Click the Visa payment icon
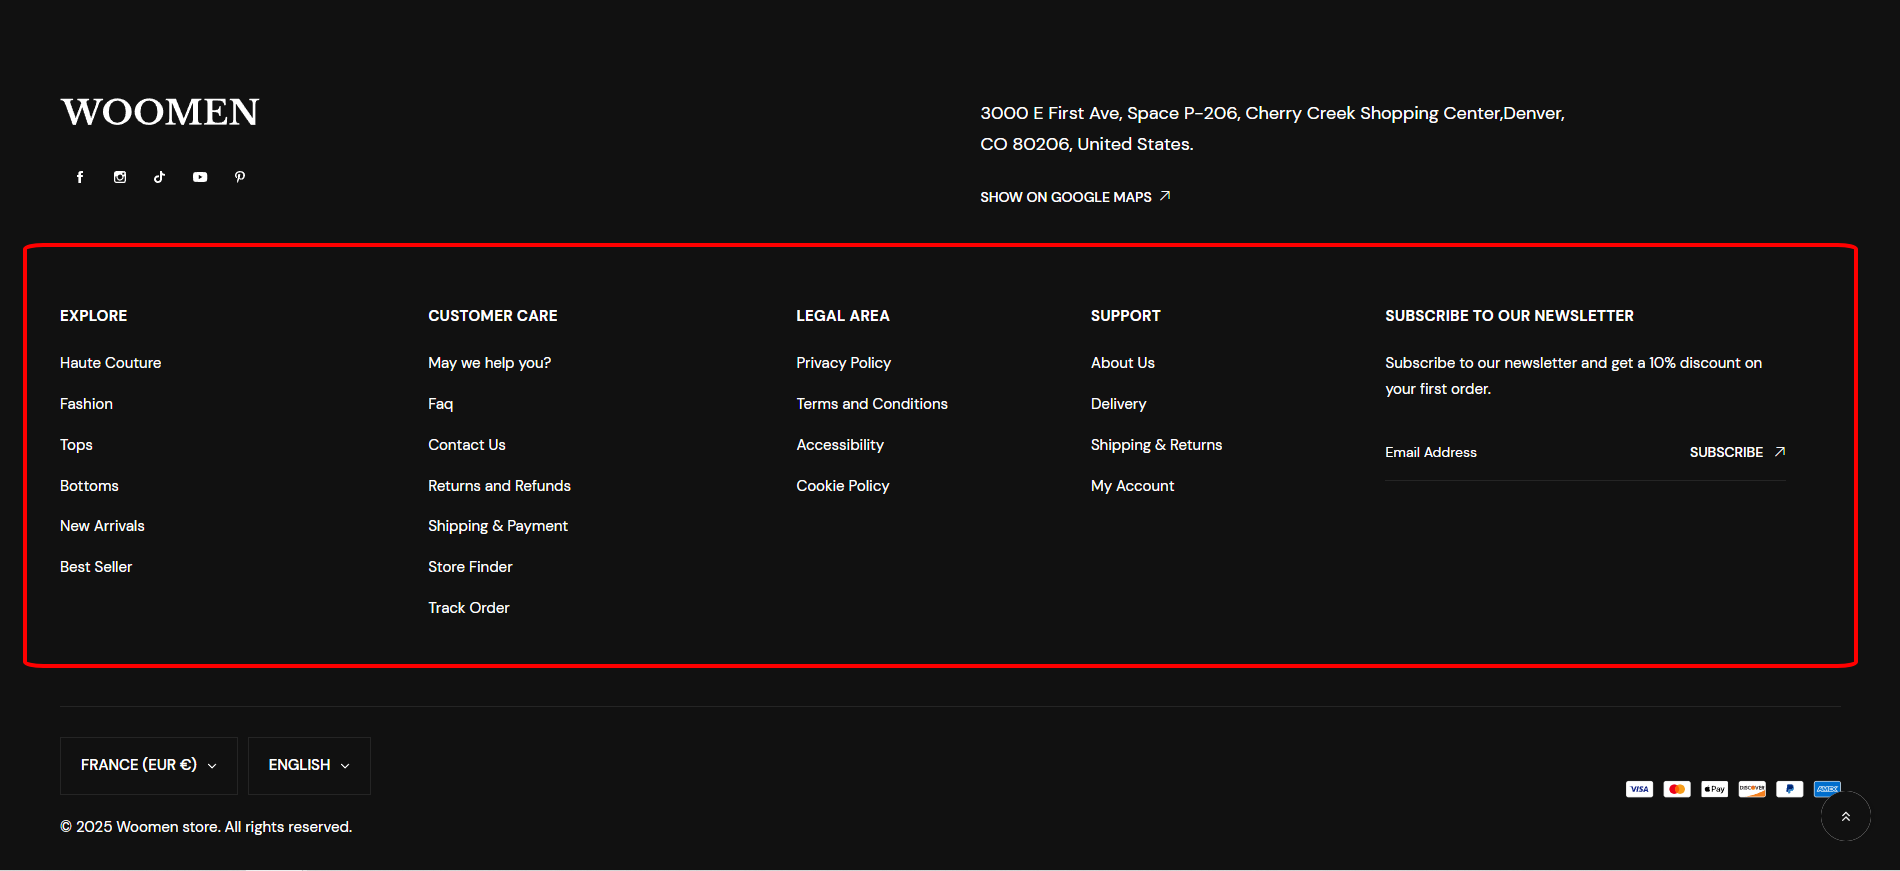 click(1639, 789)
